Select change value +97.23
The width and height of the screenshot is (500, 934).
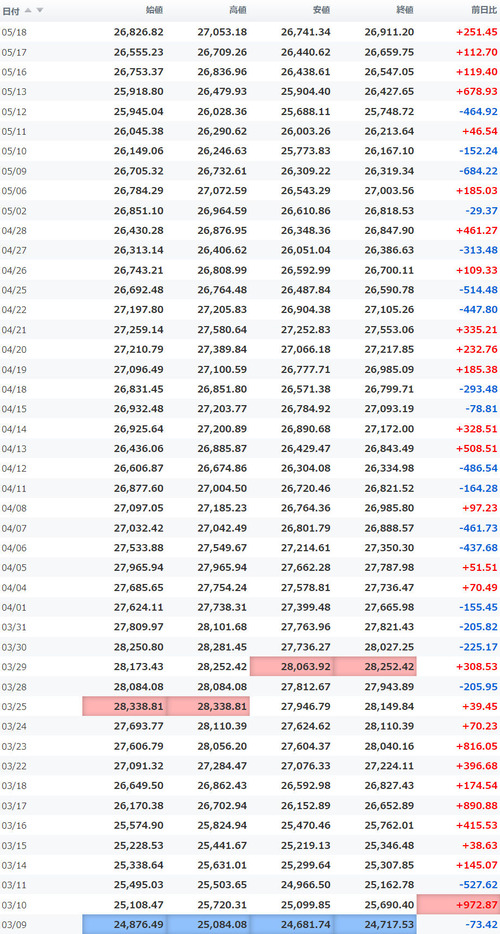480,508
